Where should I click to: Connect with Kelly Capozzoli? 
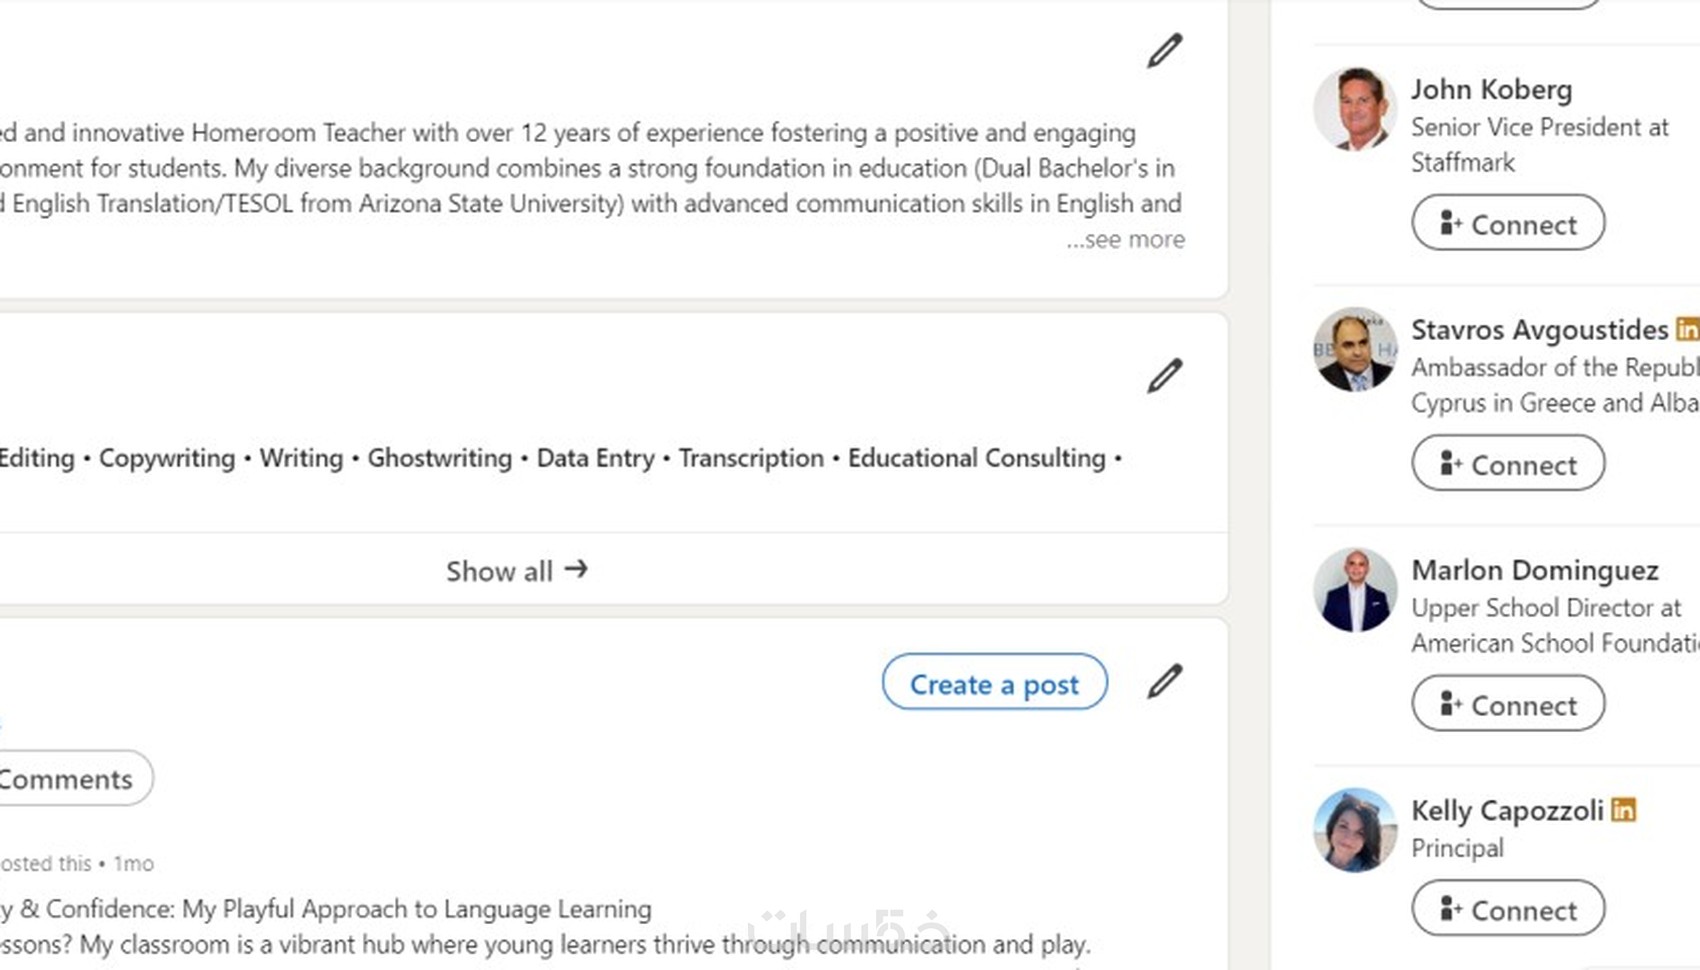point(1508,909)
